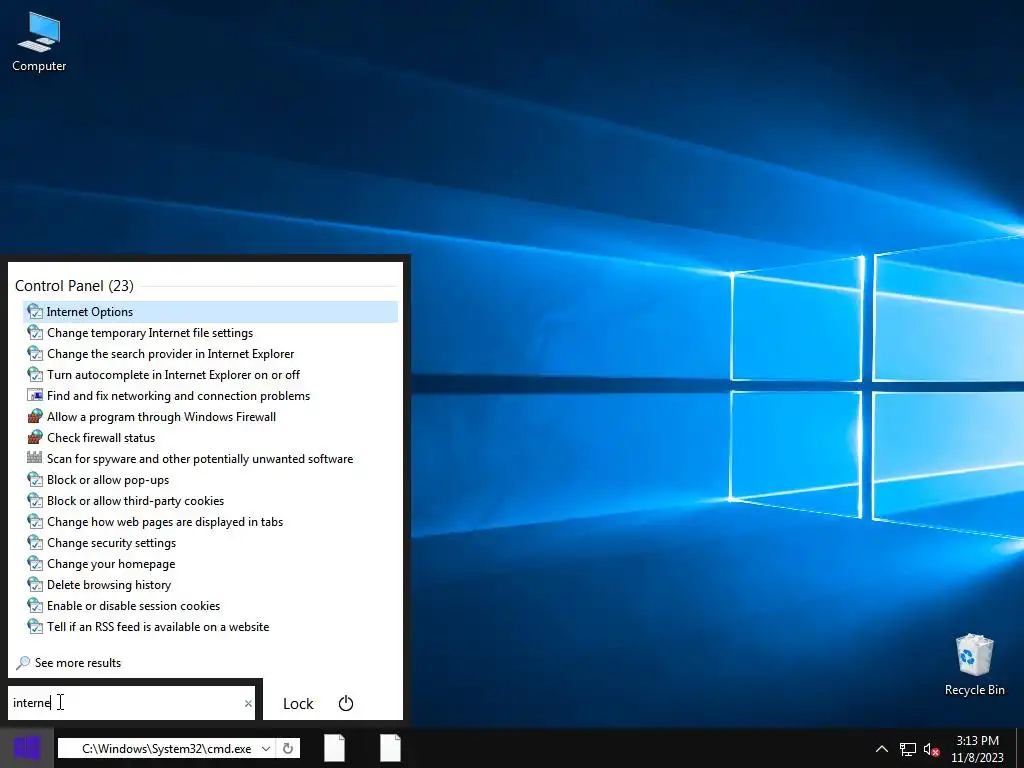Click the first blank document taskbar icon
The height and width of the screenshot is (768, 1024).
coord(334,748)
